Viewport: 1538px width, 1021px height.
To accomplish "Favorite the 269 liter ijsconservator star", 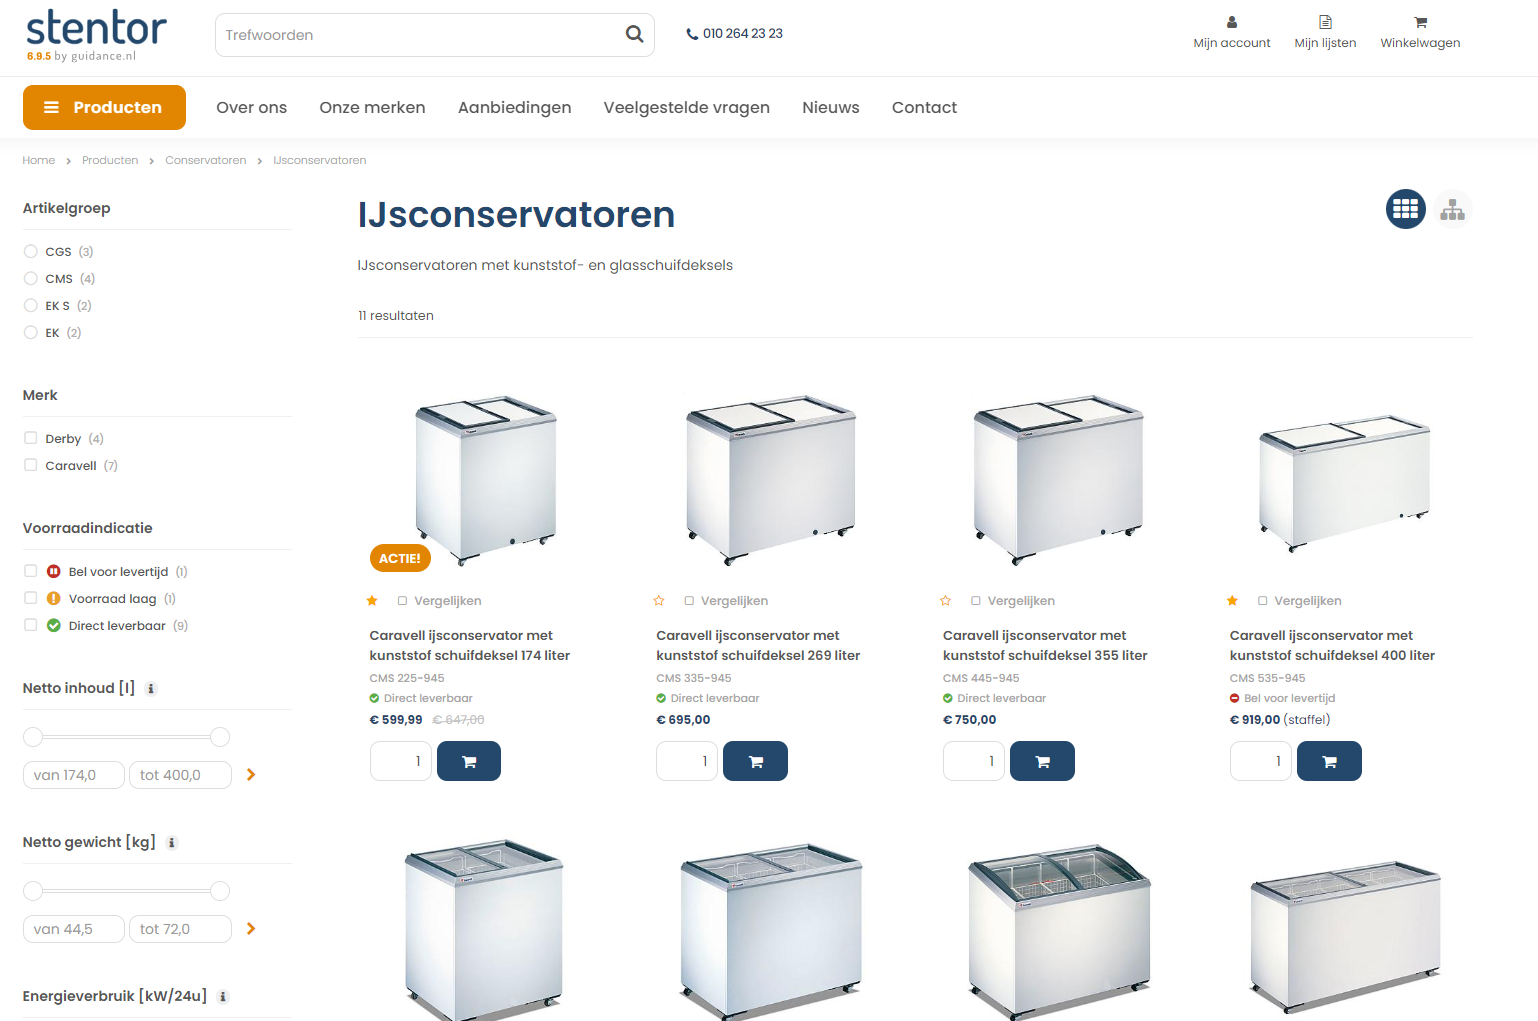I will click(x=659, y=601).
